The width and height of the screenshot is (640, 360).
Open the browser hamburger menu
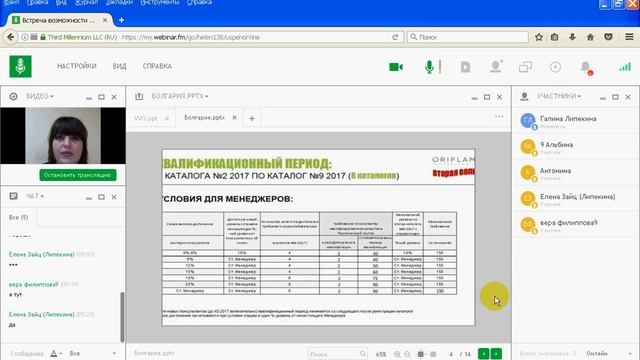click(x=629, y=37)
